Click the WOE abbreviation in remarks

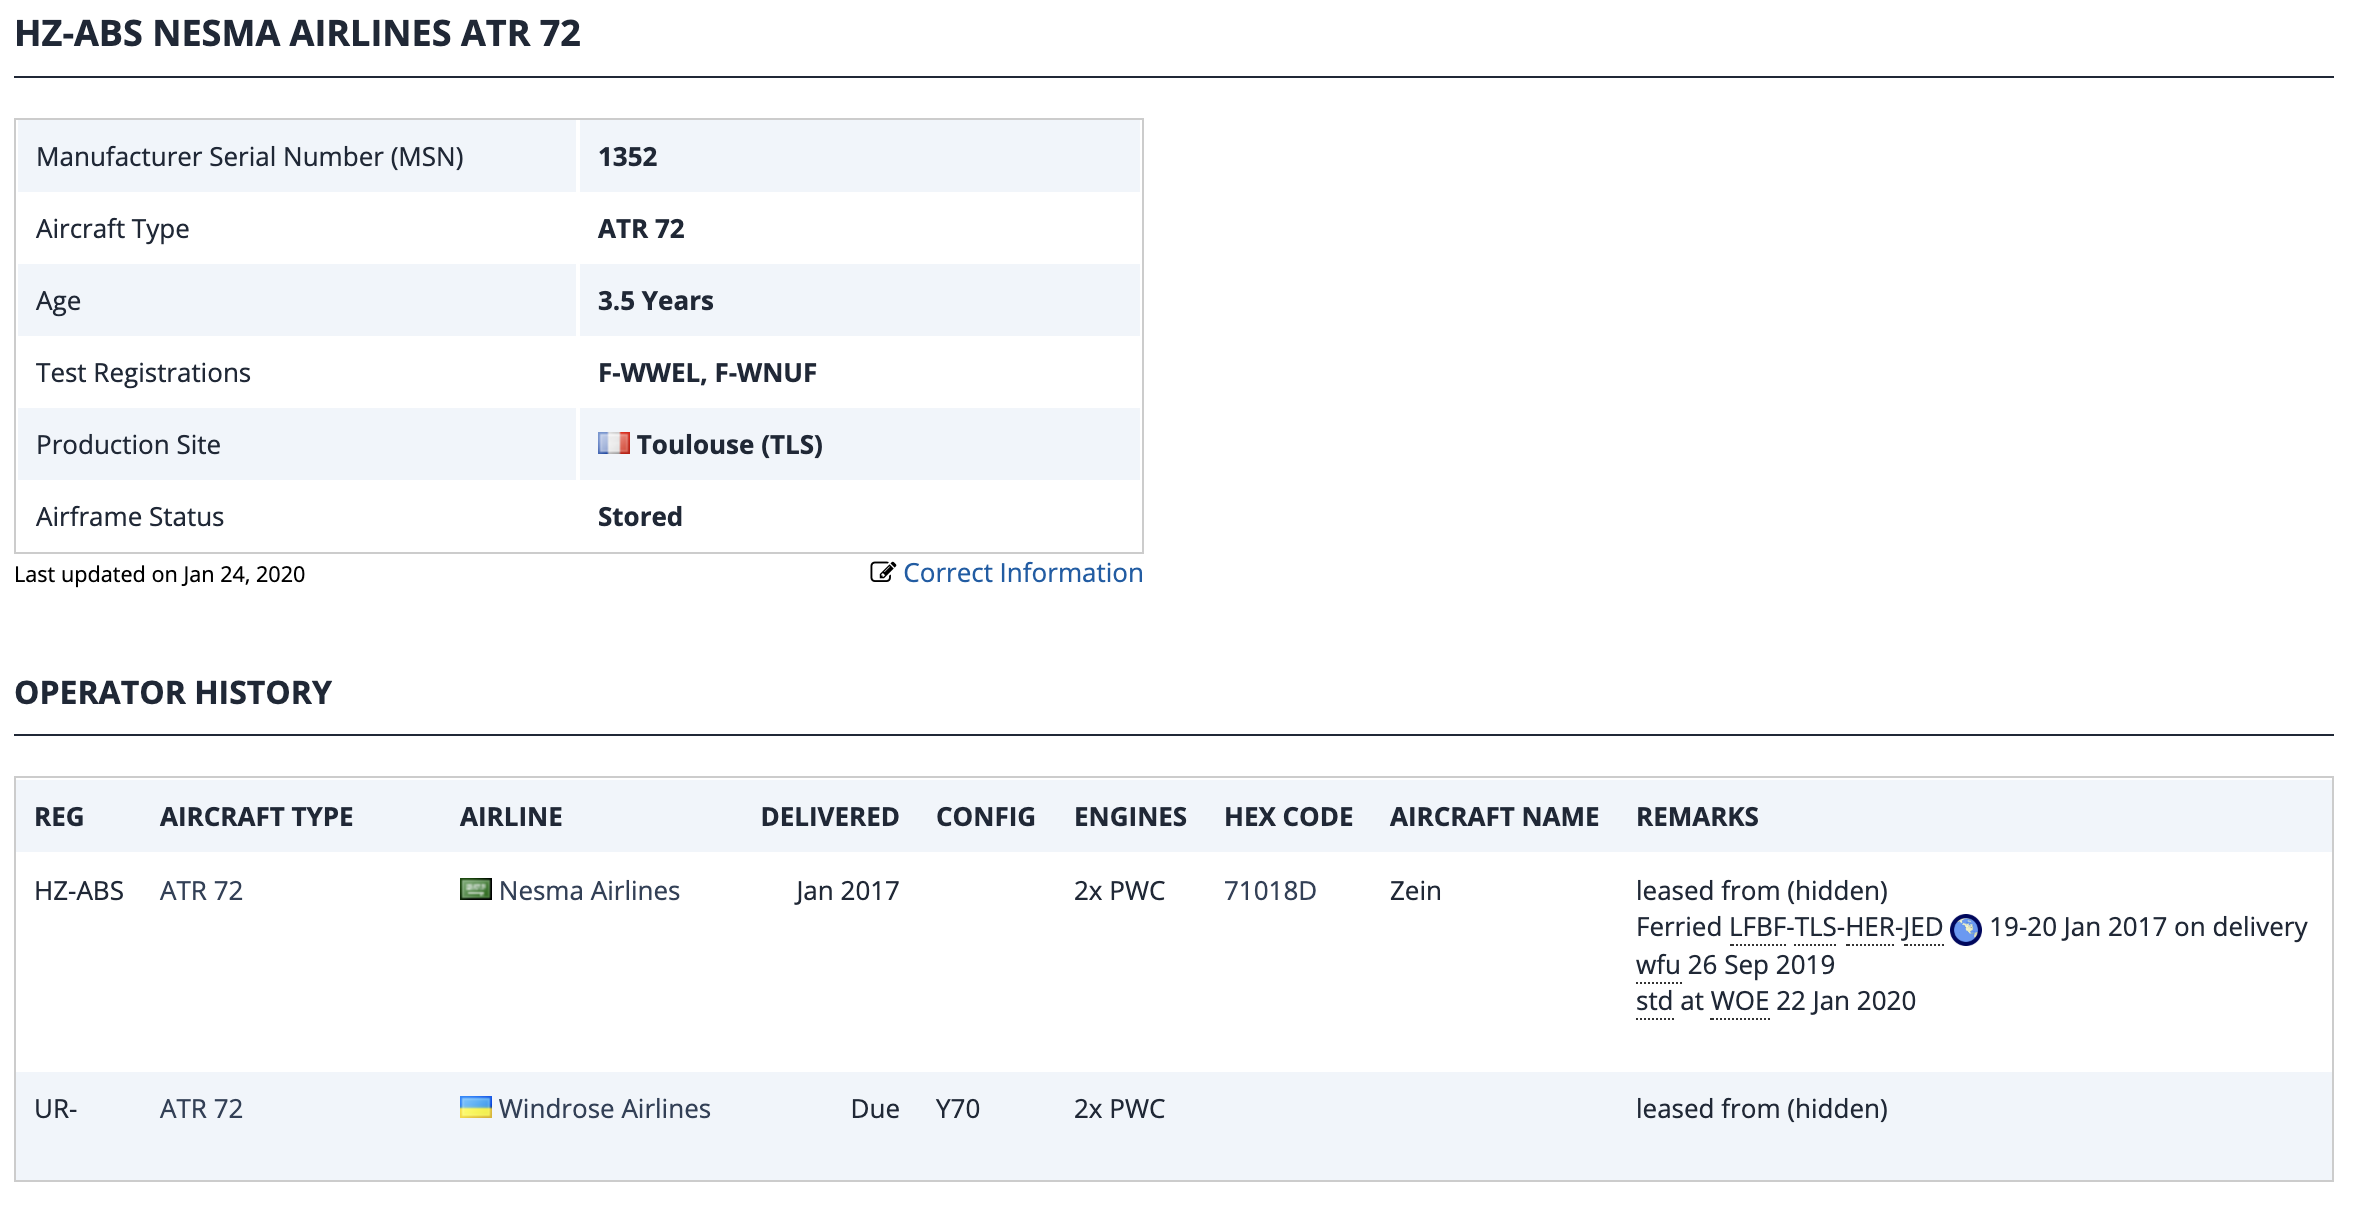[1740, 1001]
